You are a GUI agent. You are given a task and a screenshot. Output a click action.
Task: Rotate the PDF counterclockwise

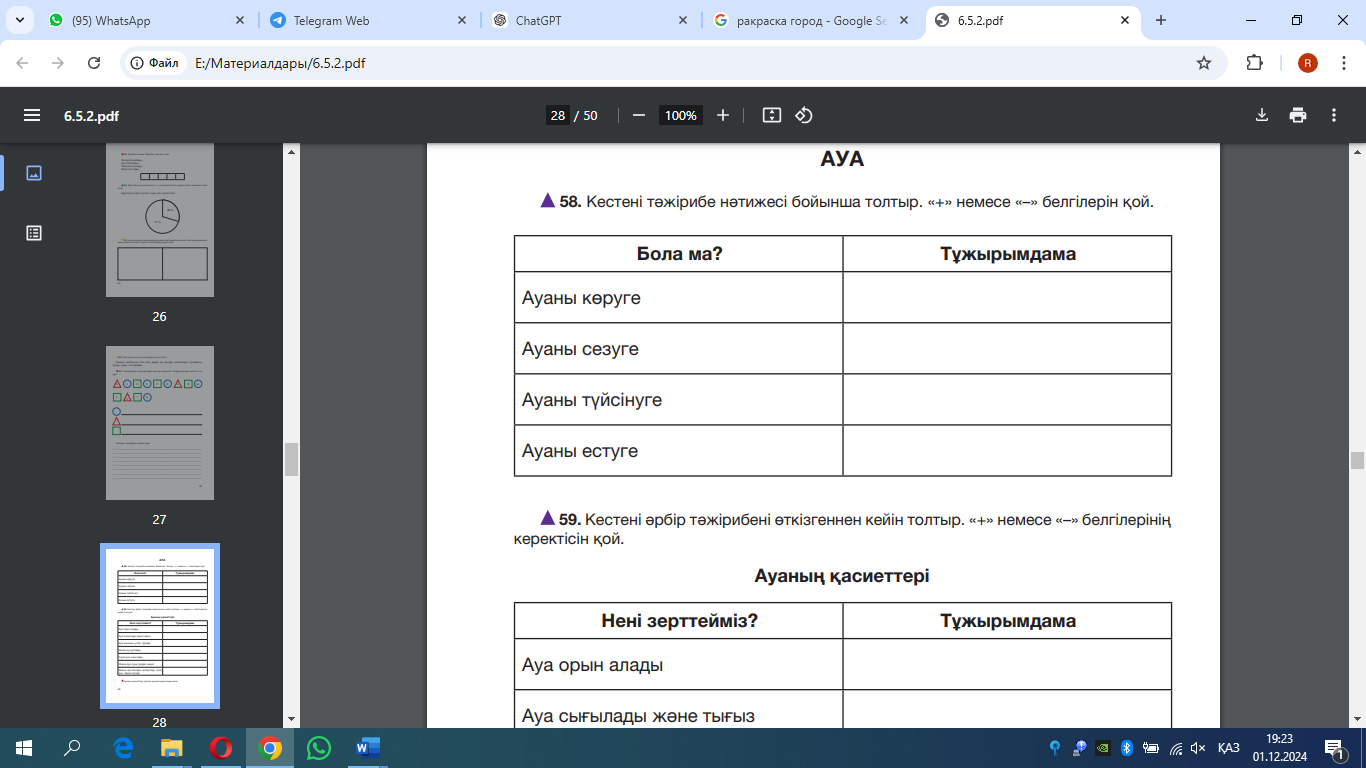[x=804, y=115]
